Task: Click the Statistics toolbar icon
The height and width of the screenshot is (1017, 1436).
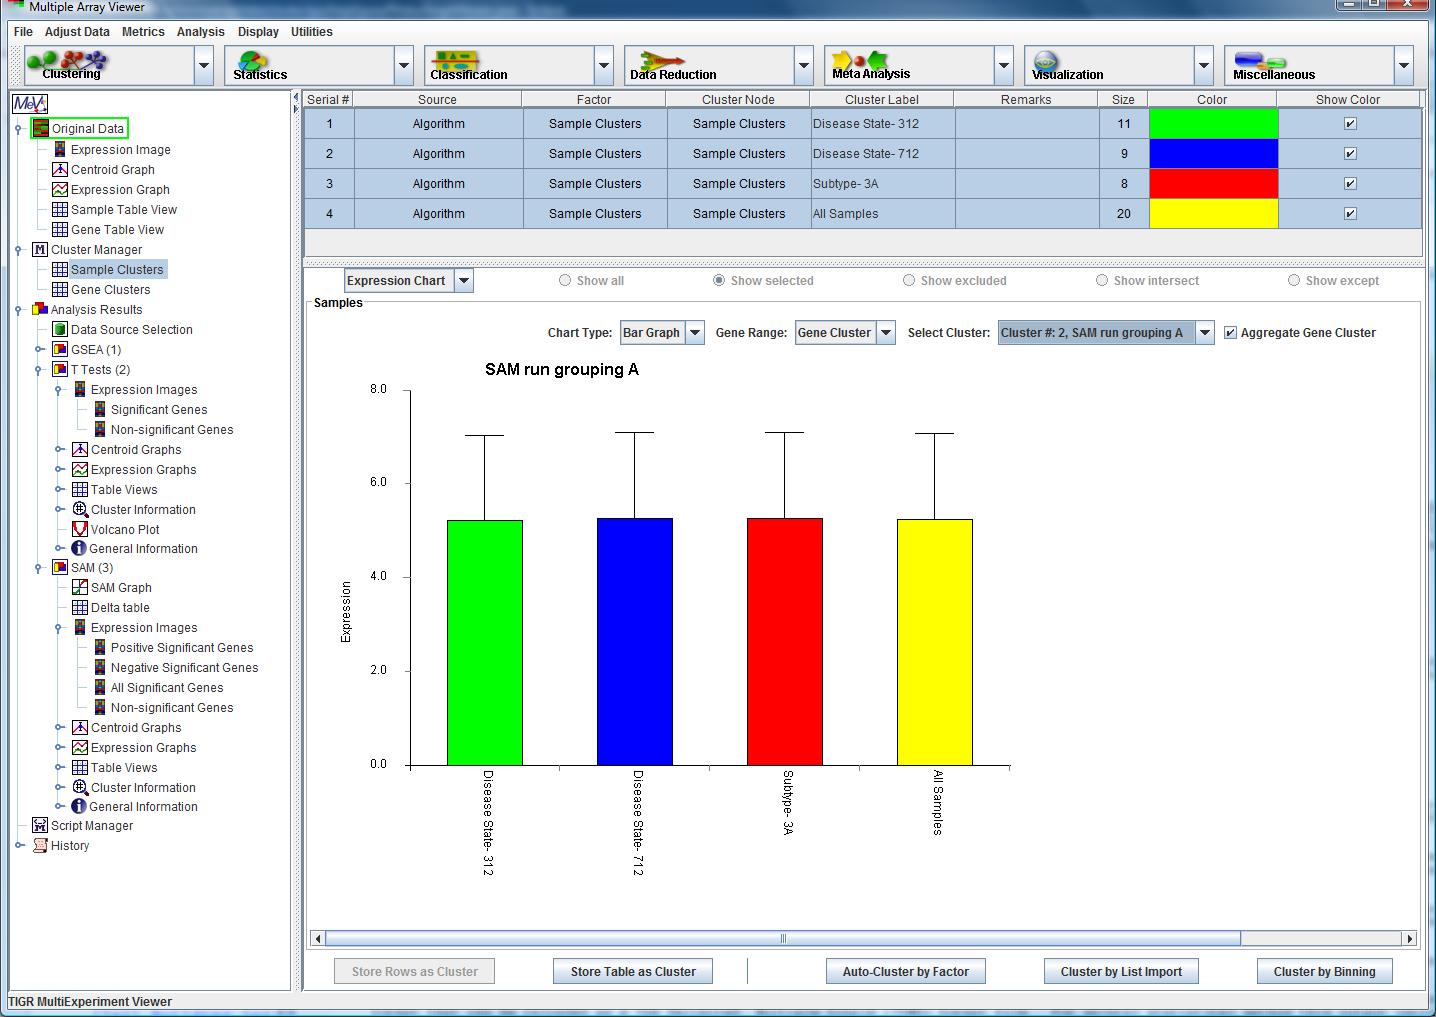Action: click(x=254, y=63)
